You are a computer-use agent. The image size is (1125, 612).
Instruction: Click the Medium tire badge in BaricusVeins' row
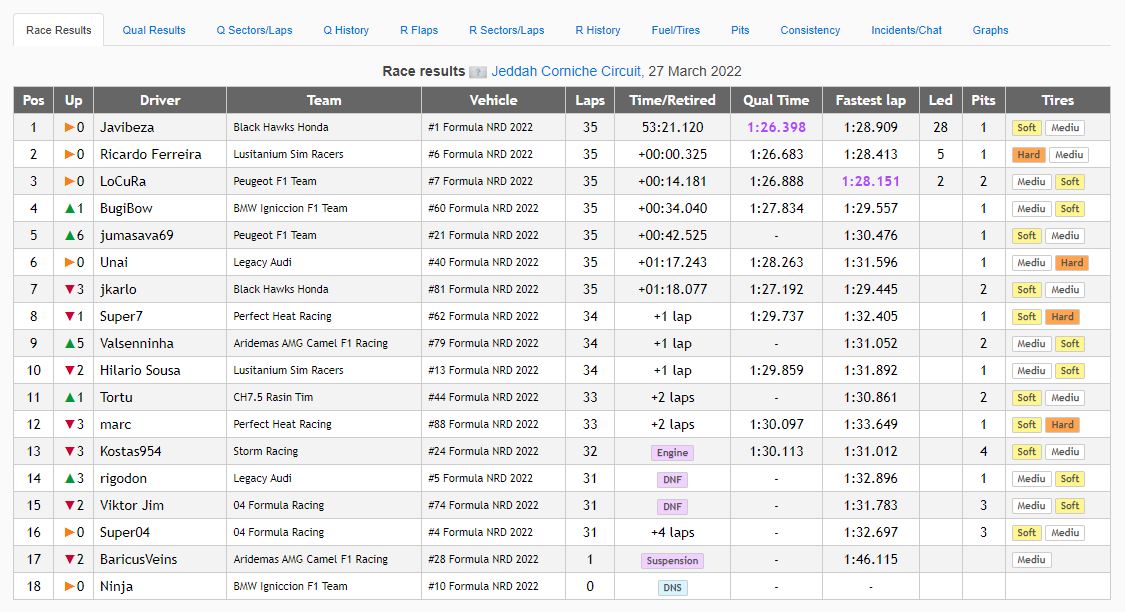coord(1031,560)
